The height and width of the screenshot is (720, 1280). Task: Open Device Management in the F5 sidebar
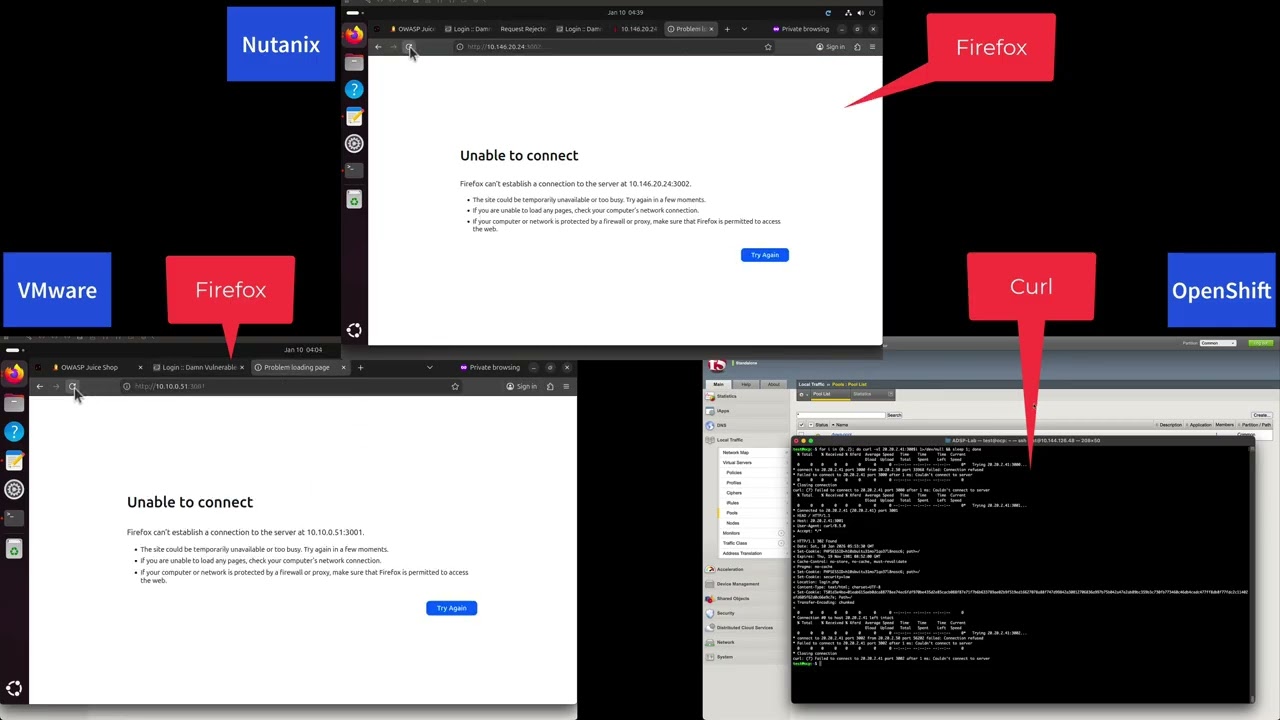738,584
